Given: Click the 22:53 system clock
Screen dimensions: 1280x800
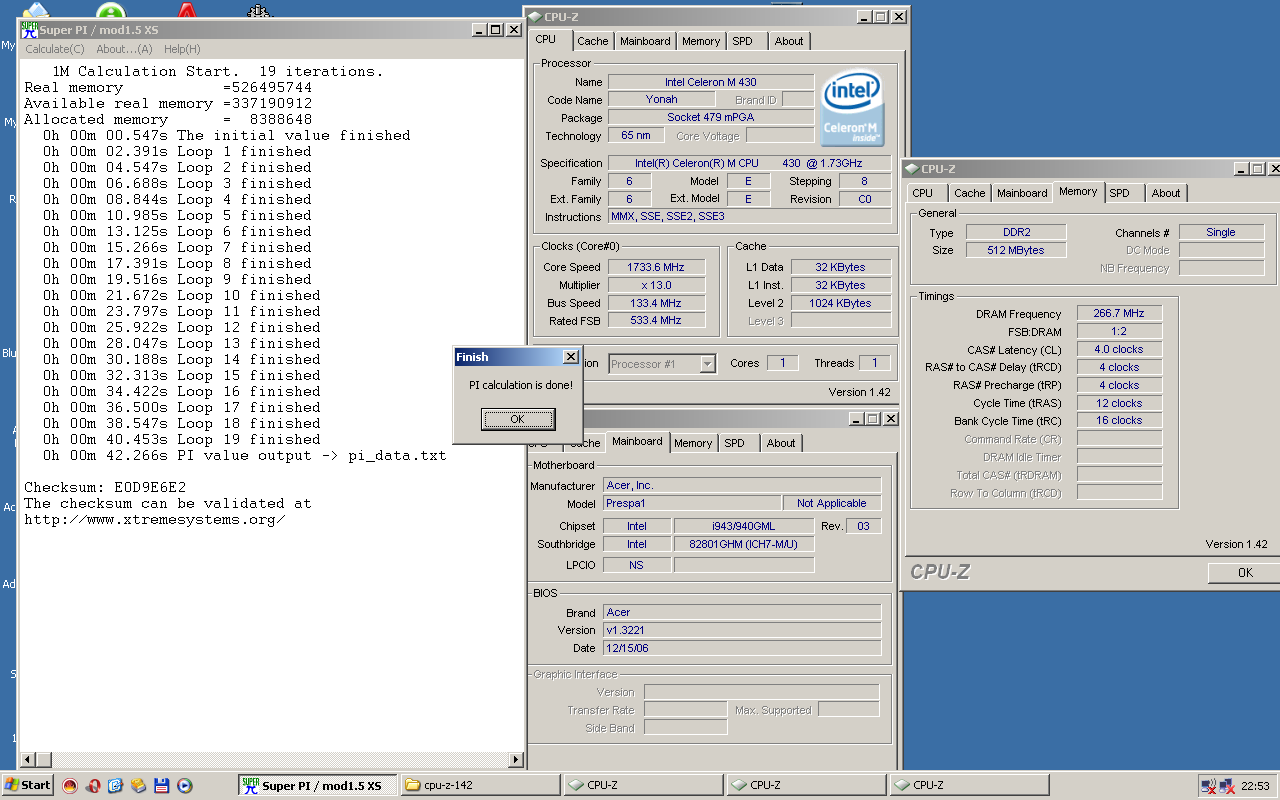Looking at the screenshot, I should [x=1255, y=786].
